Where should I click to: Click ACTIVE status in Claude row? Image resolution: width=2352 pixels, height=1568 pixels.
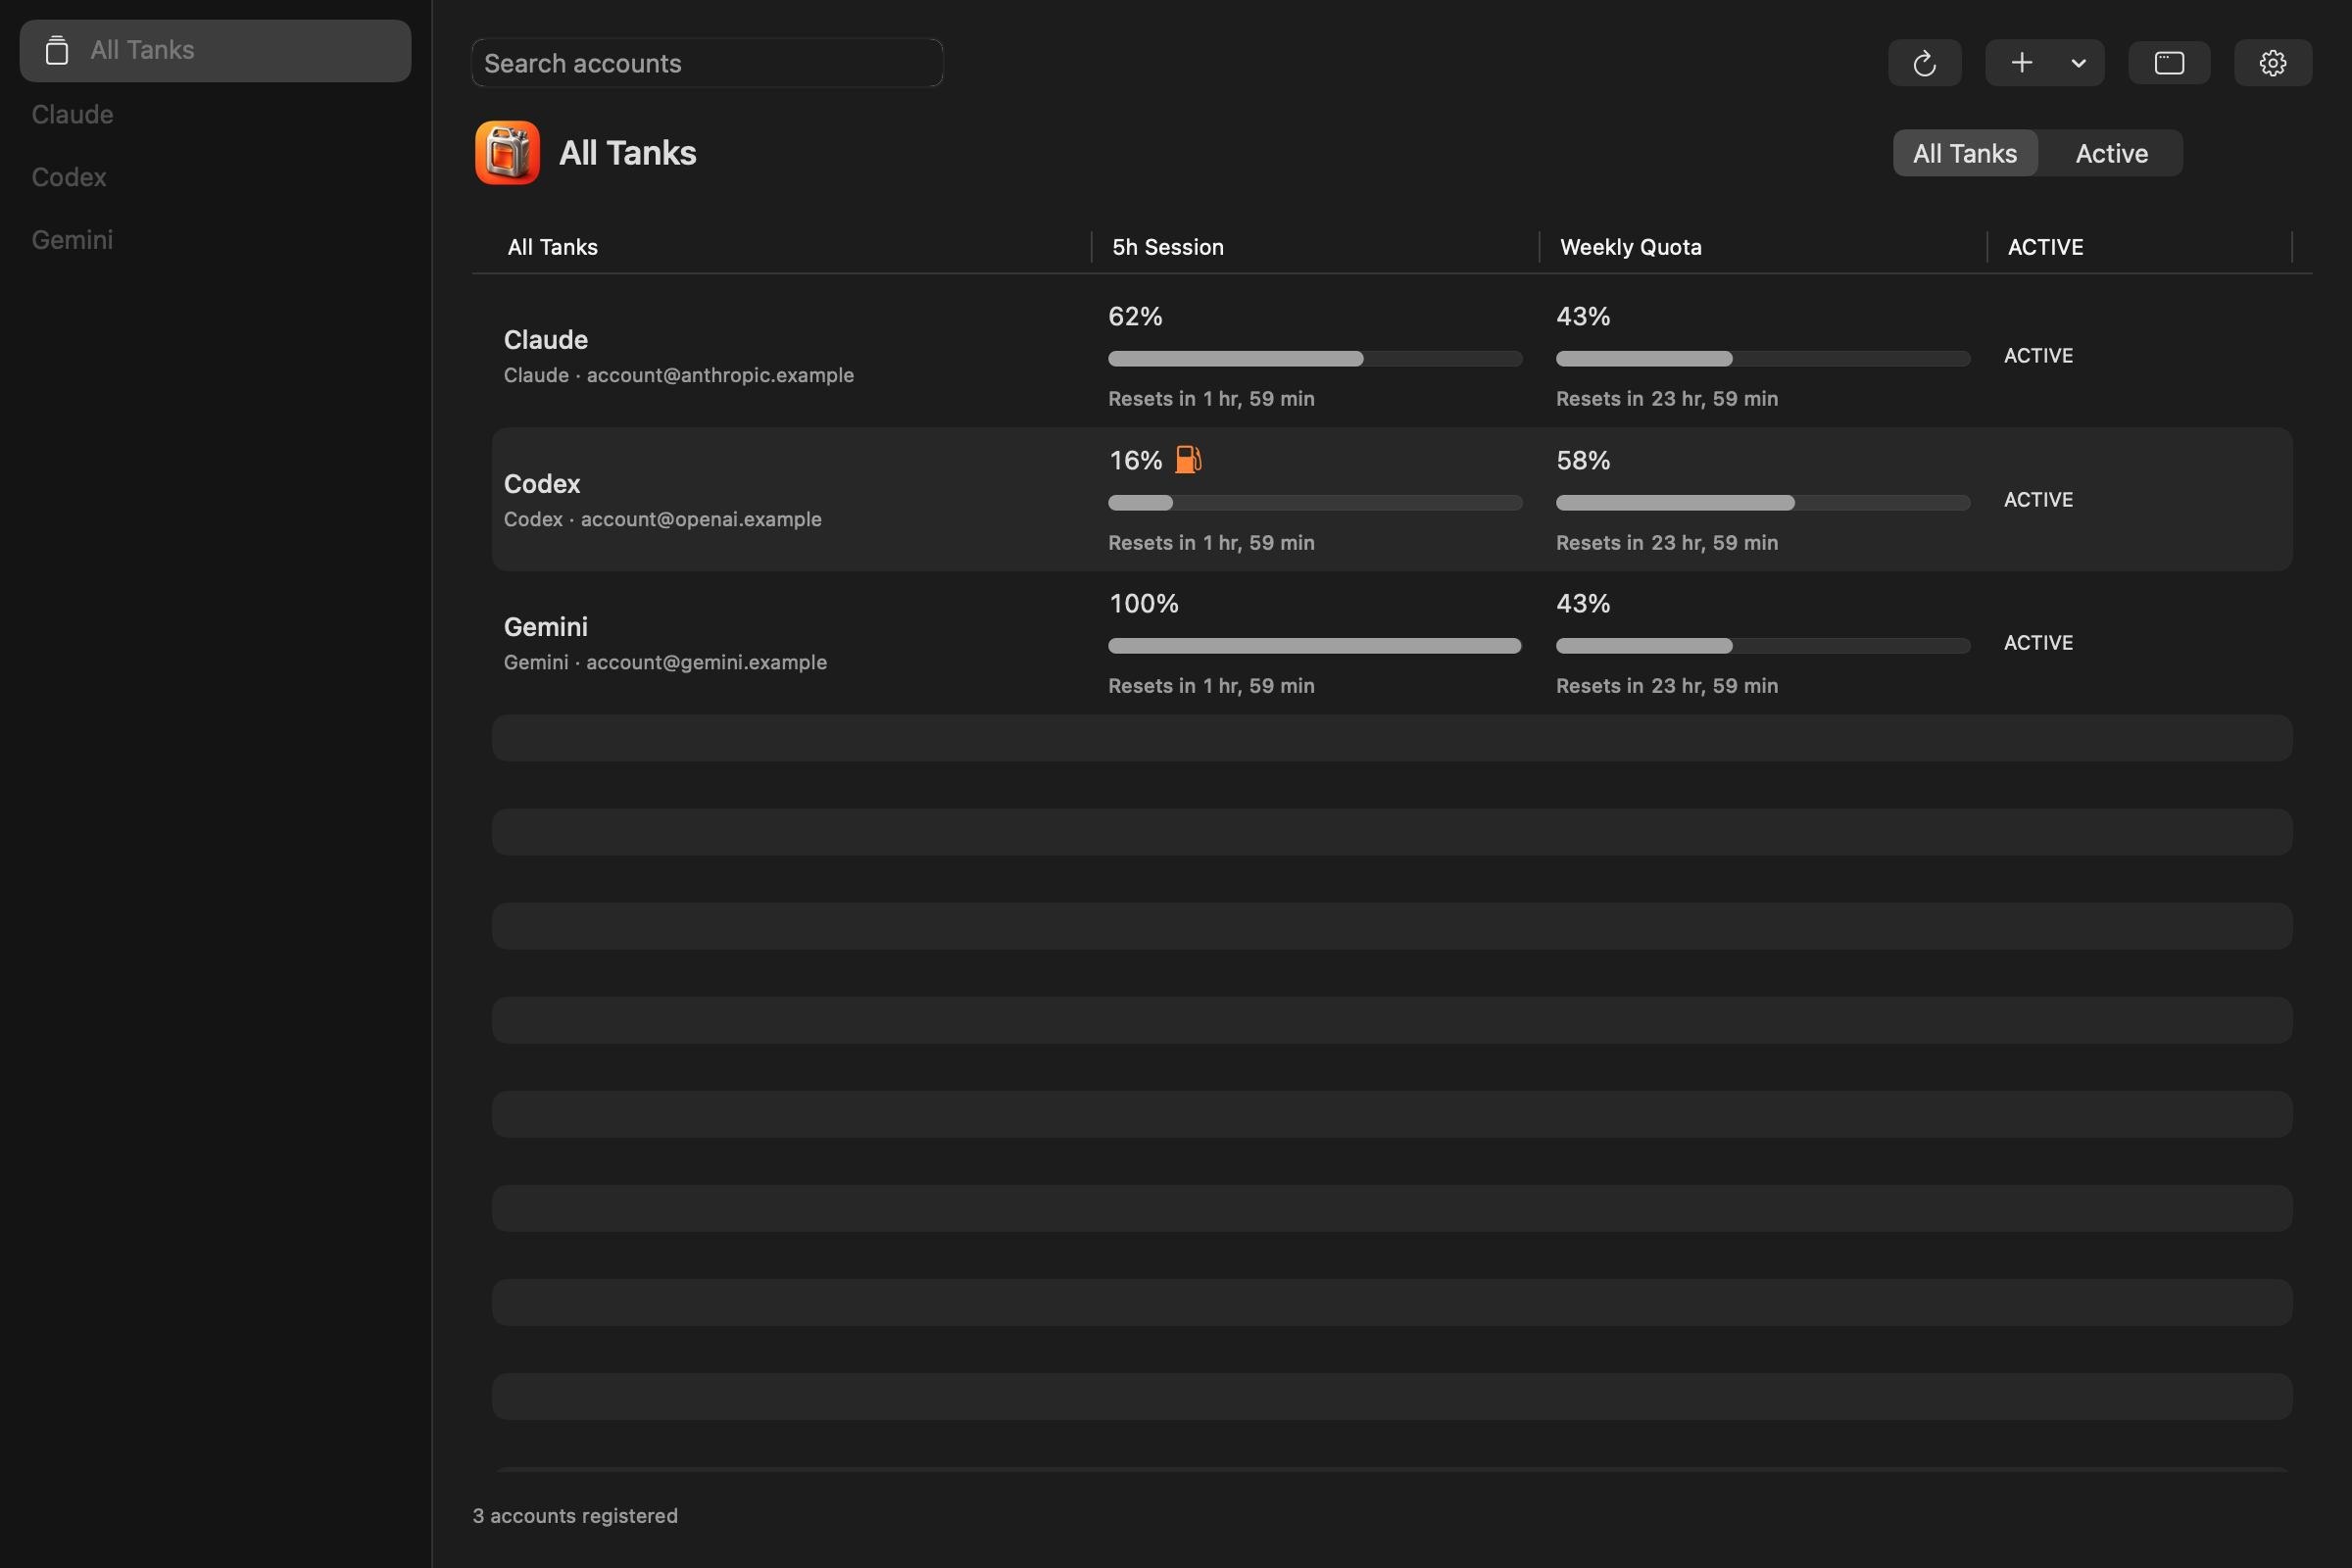[2038, 355]
